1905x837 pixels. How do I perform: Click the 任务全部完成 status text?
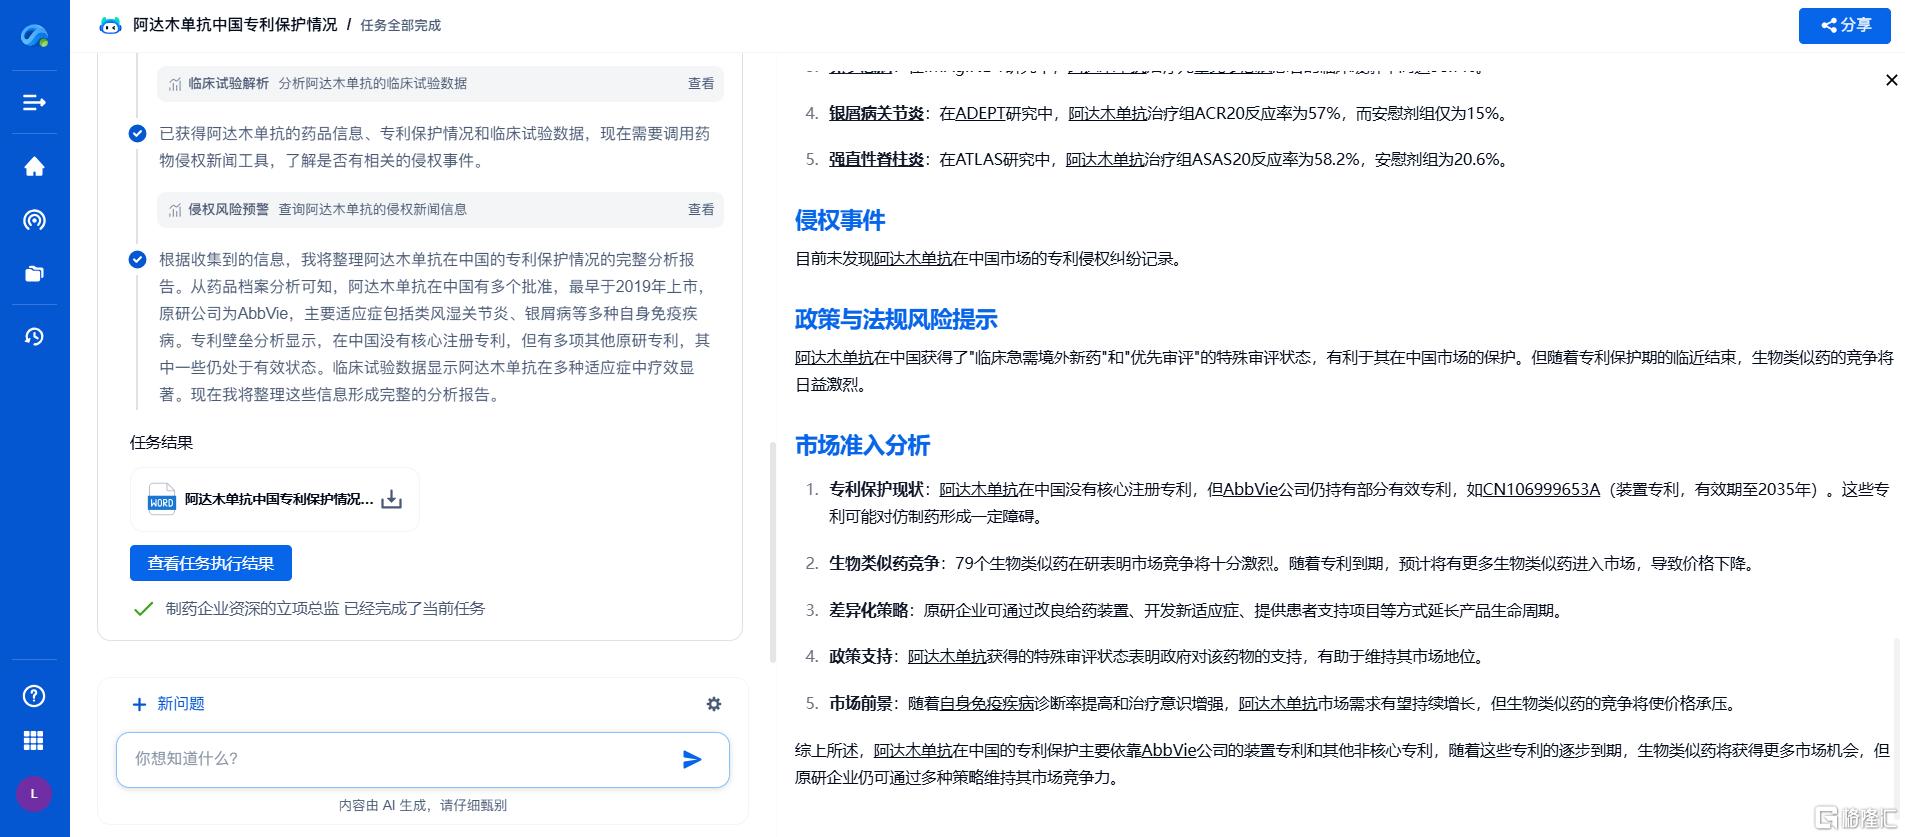pyautogui.click(x=400, y=25)
